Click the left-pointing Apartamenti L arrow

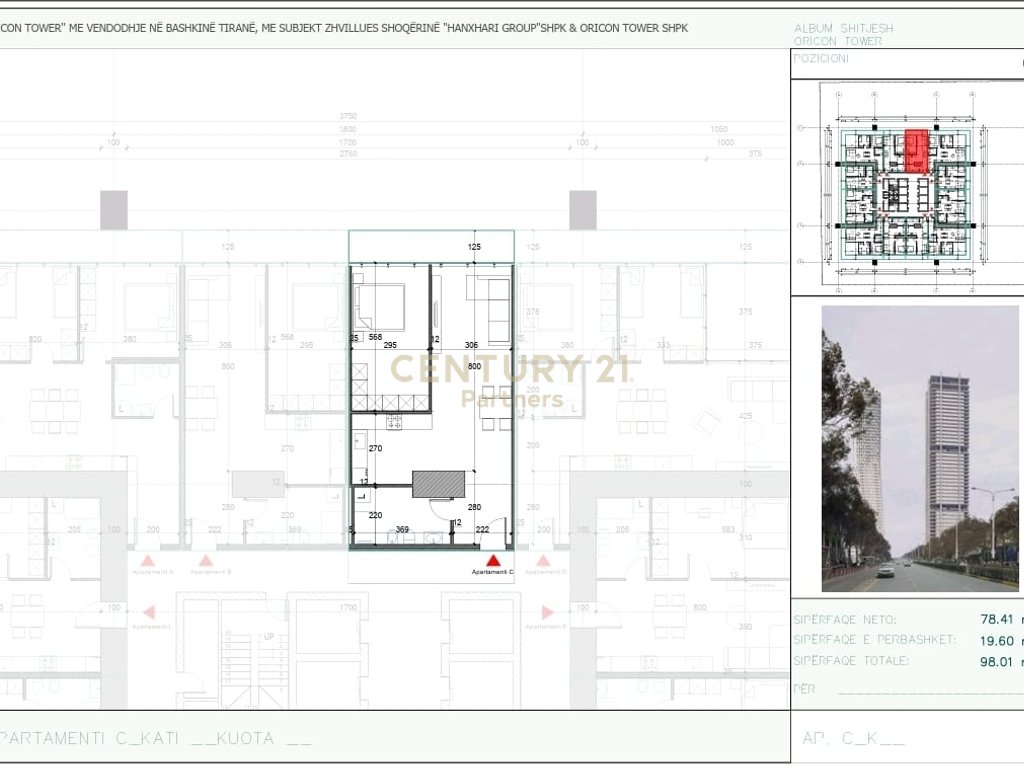pos(148,612)
